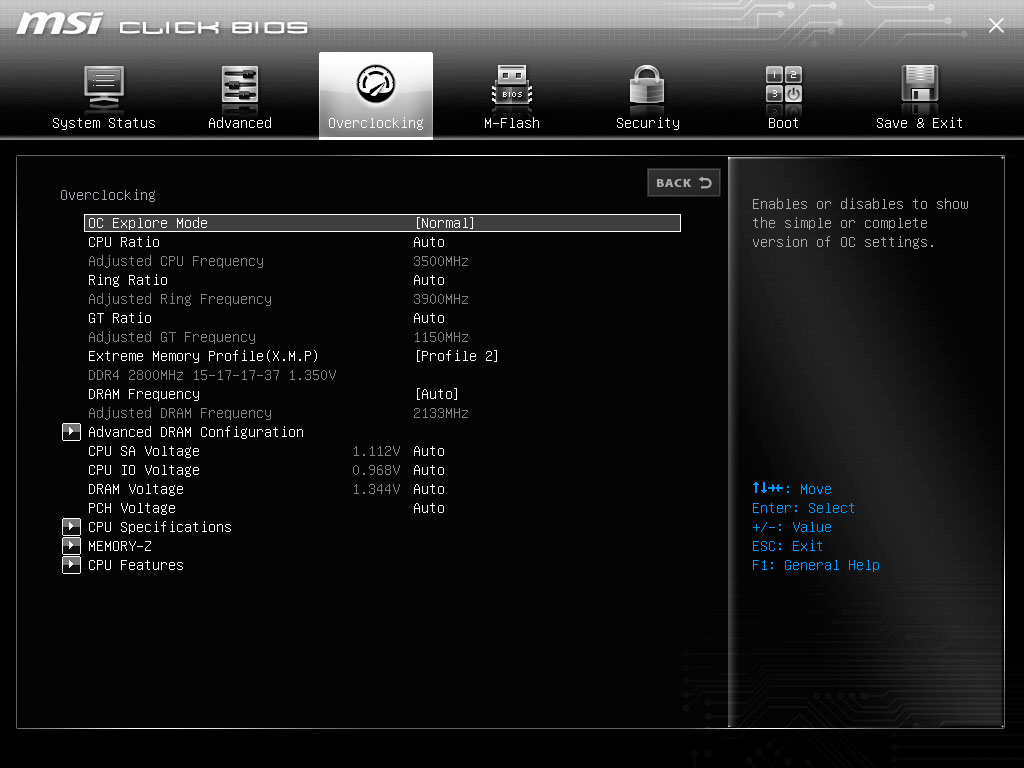Click the BACK button
Screen dimensions: 1024x768
point(684,183)
